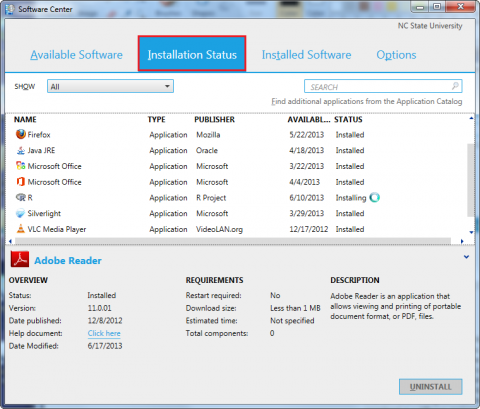Select the Installation Status tab

click(192, 54)
